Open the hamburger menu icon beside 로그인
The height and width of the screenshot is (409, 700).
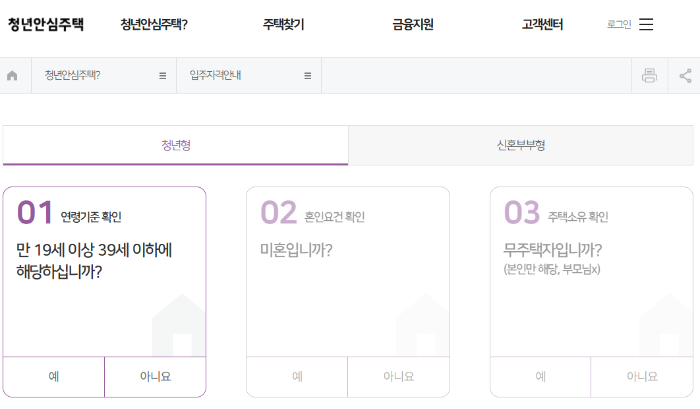[x=646, y=24]
